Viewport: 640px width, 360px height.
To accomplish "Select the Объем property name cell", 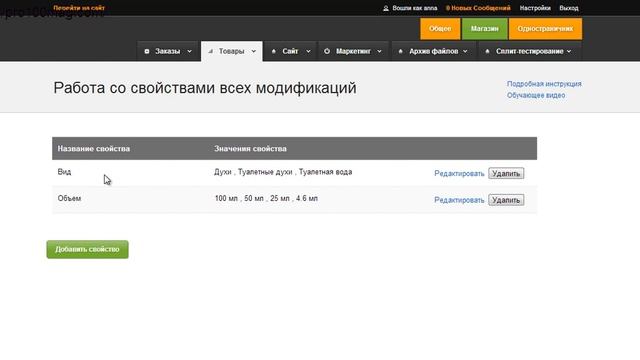I will (69, 198).
